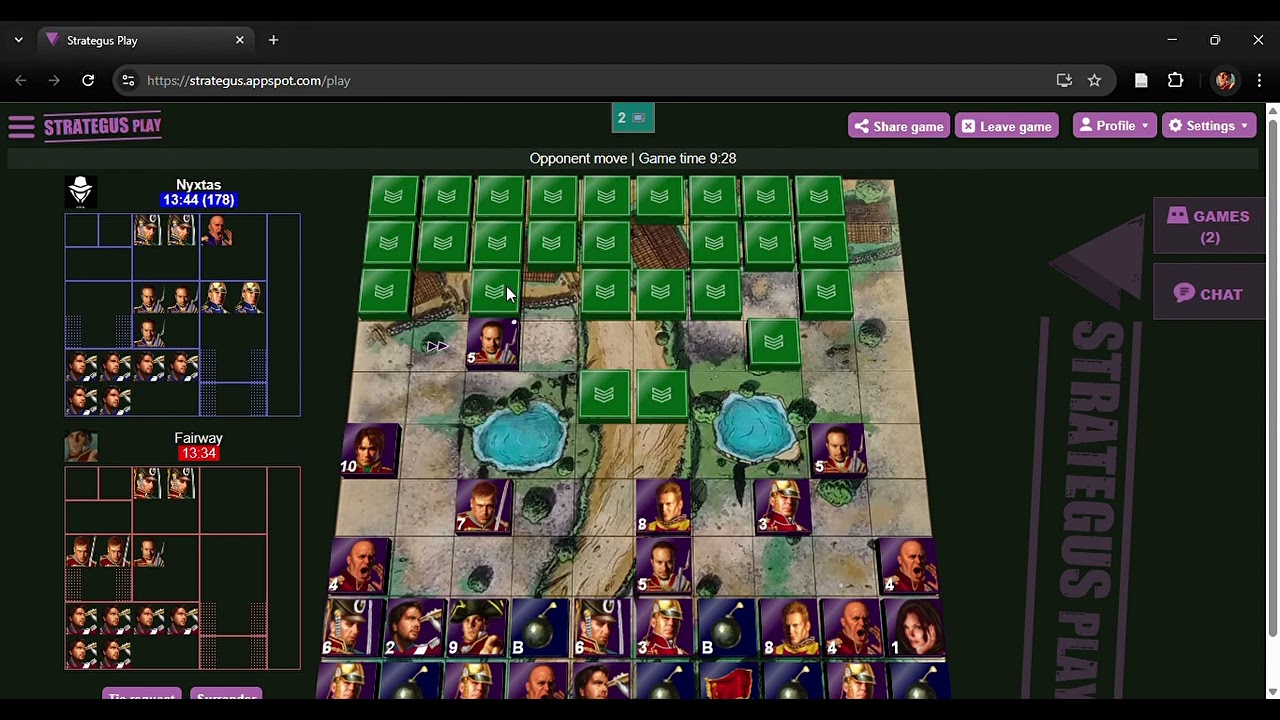Click the Tie request button

coord(141,696)
